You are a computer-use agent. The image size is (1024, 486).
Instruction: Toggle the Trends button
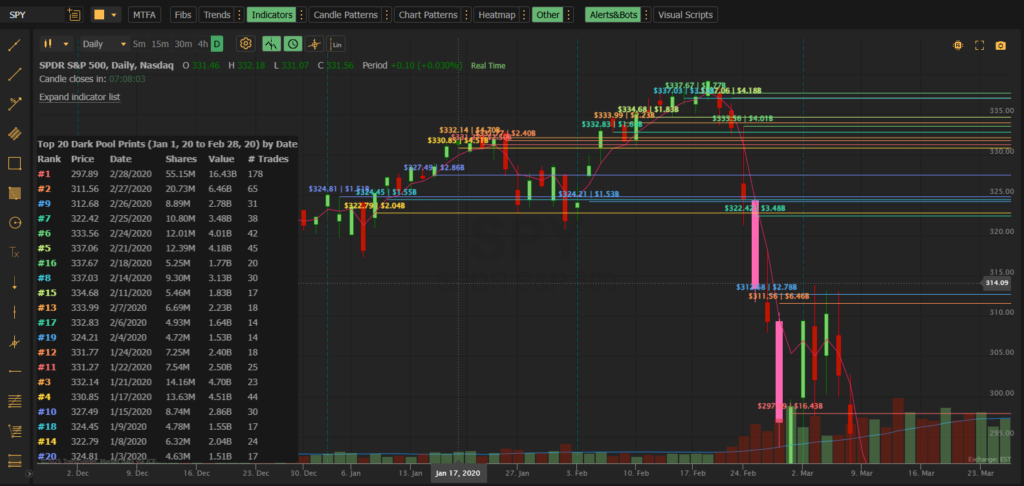click(x=216, y=14)
